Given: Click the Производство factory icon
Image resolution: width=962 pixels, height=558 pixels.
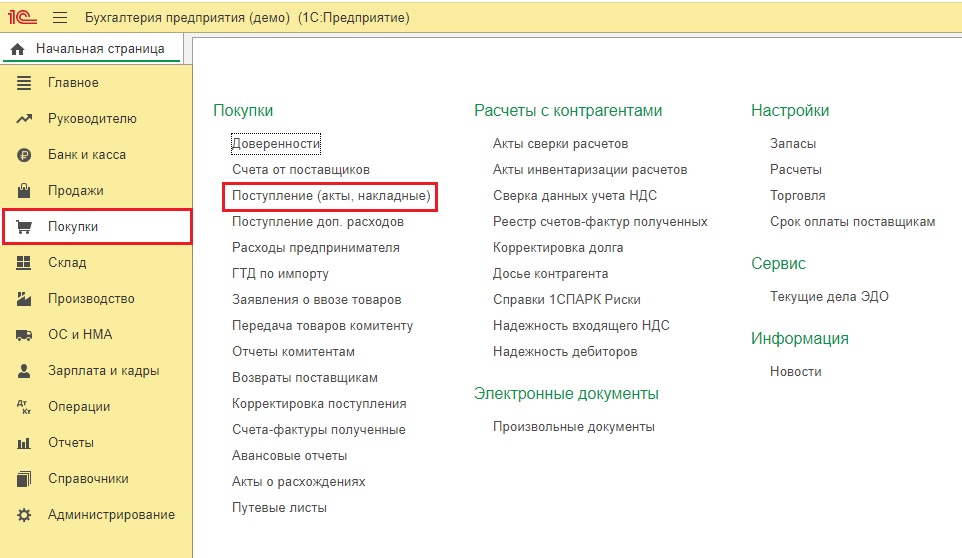Looking at the screenshot, I should 24,299.
